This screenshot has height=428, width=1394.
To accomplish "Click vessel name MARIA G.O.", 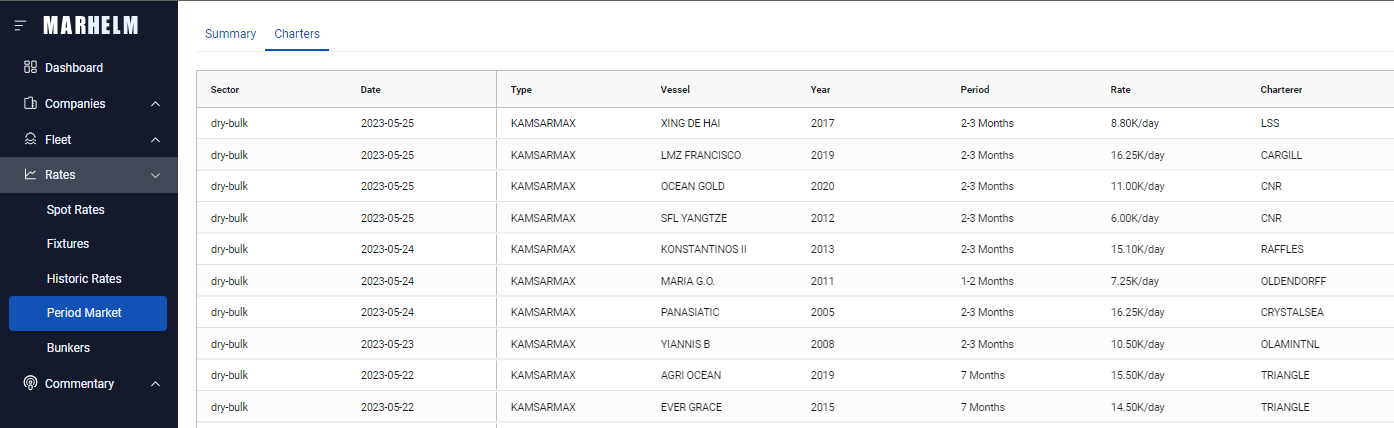I will 688,281.
